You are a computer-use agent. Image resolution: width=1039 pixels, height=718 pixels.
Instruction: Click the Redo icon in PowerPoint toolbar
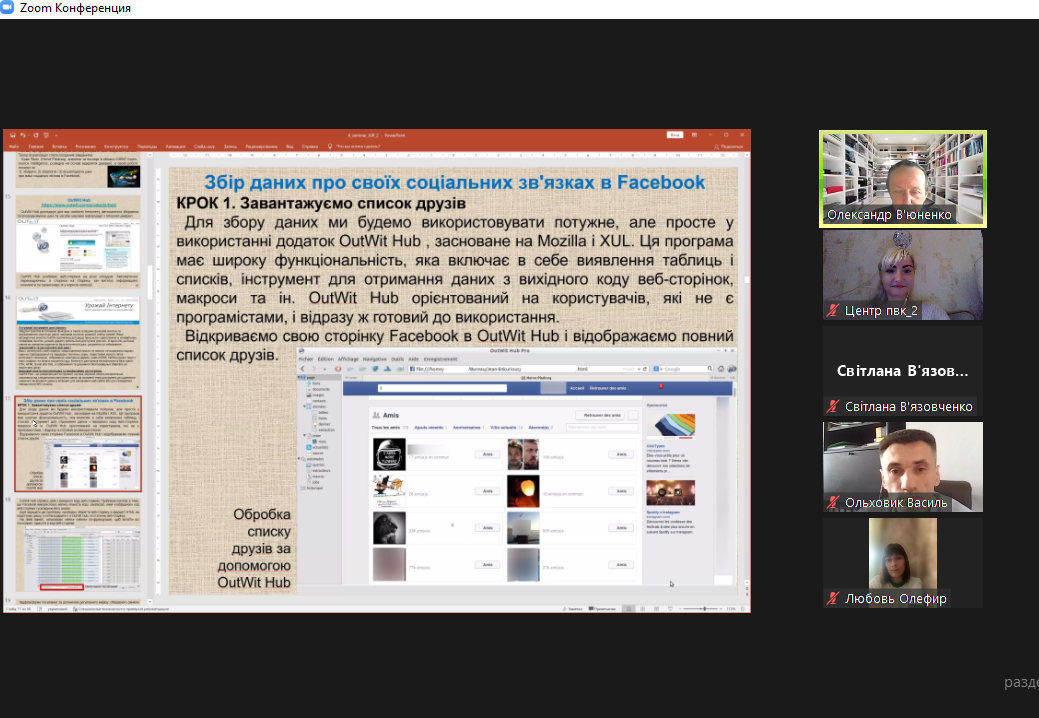coord(36,135)
